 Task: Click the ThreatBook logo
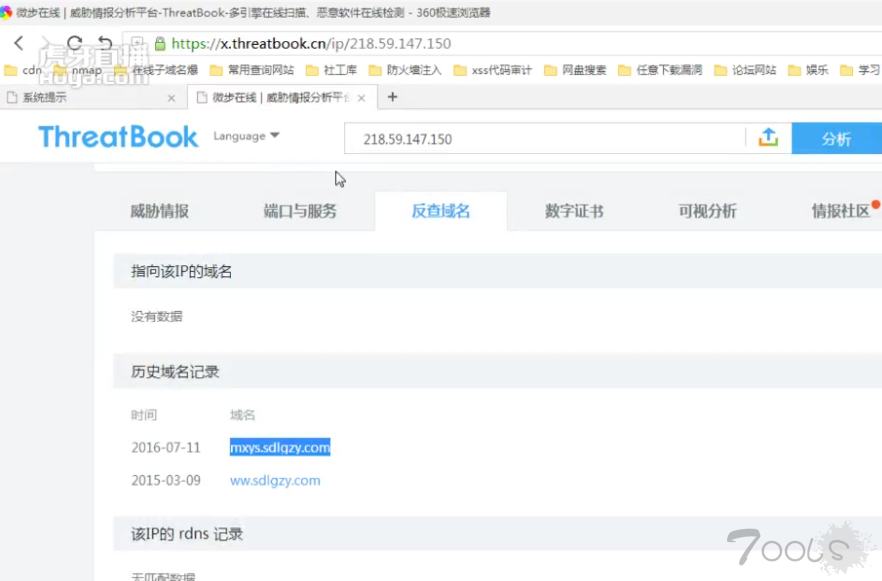point(118,137)
